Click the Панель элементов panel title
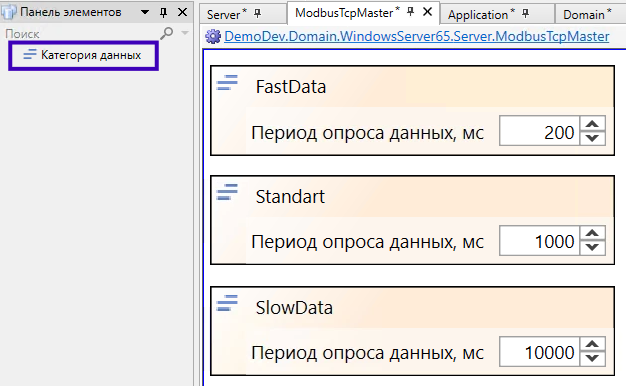 (x=71, y=12)
